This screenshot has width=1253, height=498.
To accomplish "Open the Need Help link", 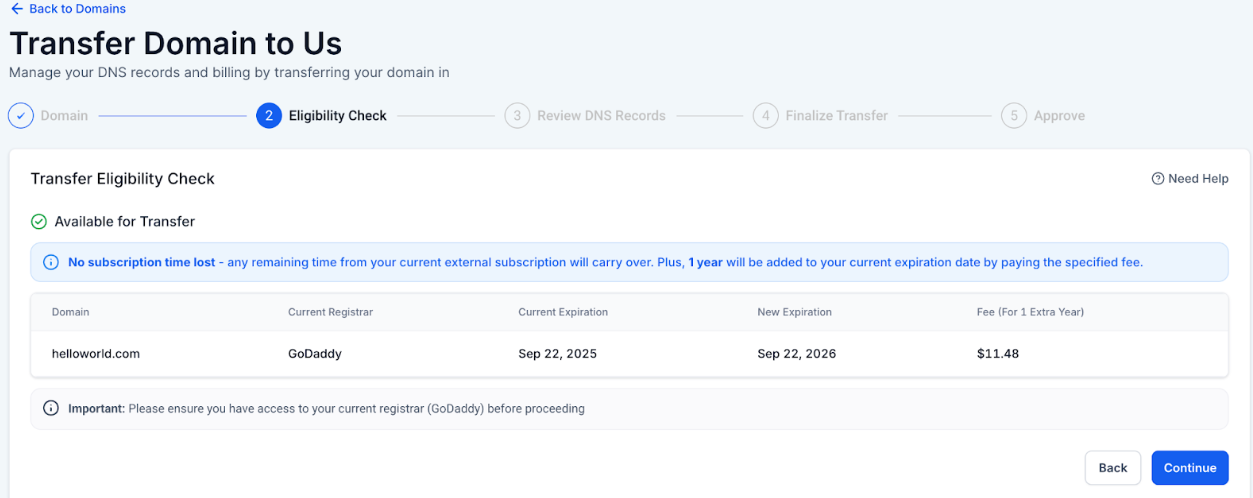I will [x=1198, y=179].
